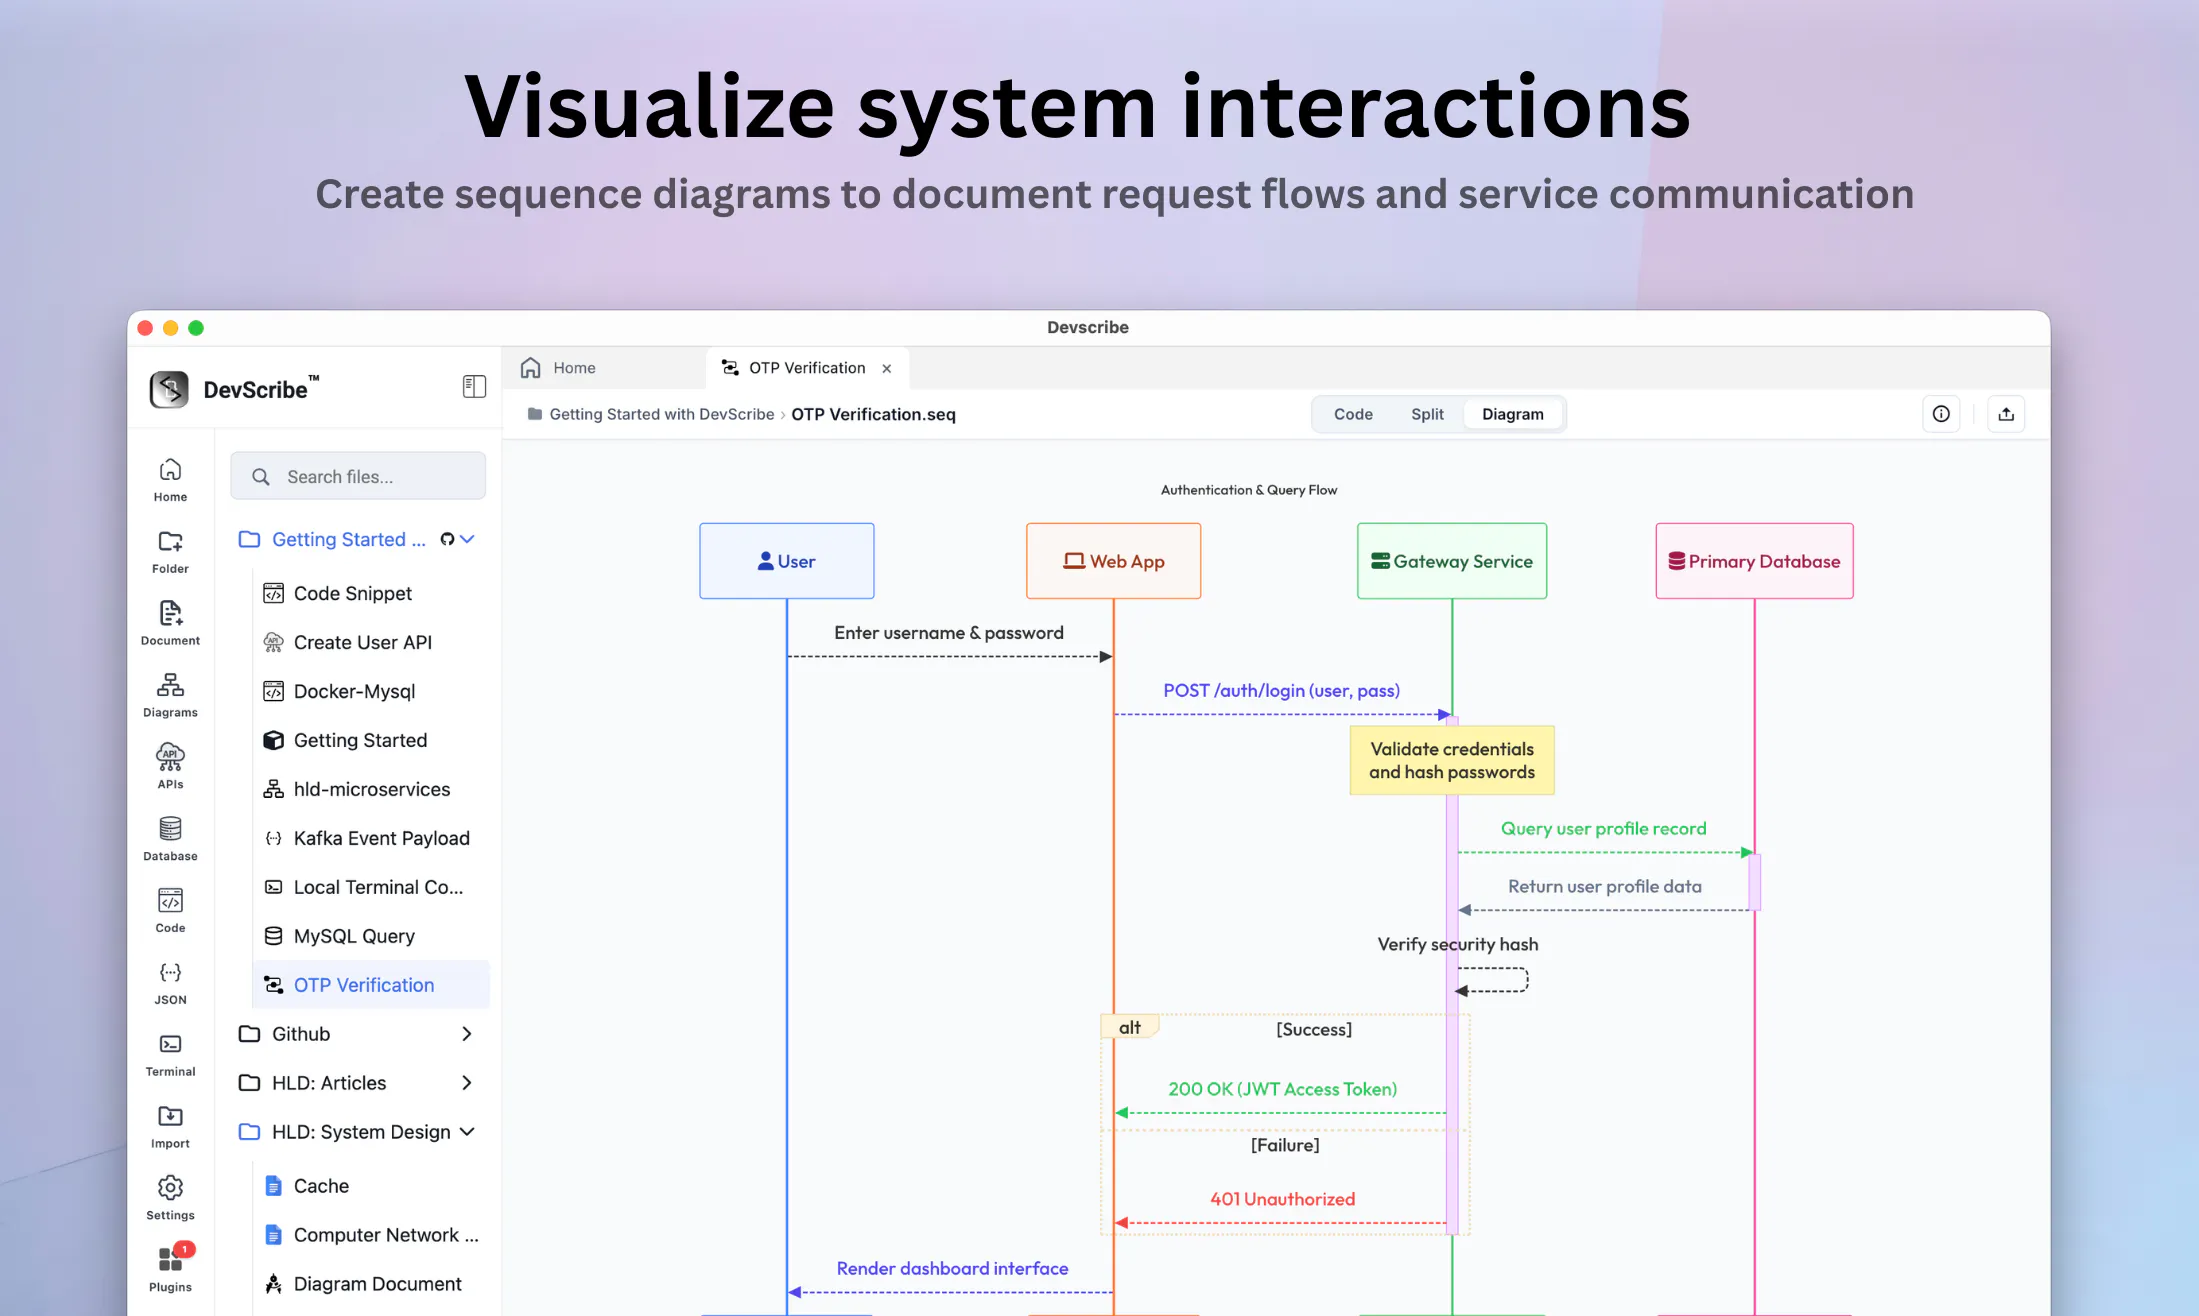Click the alt fragment label

tap(1130, 1028)
